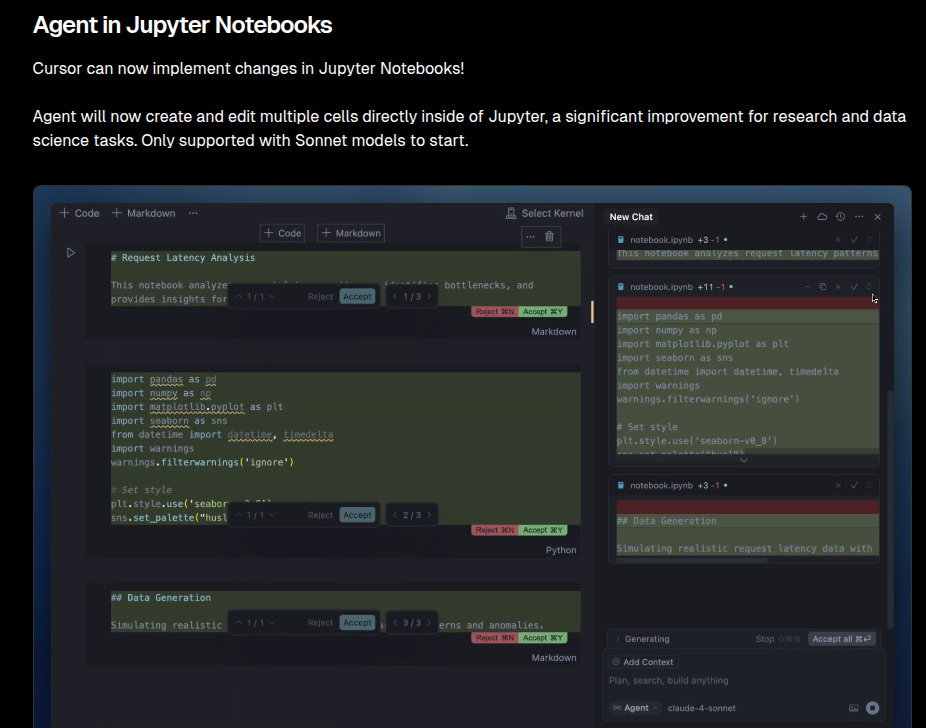Screen dimensions: 926x728
Task: Open the cloud background agents icon
Action: tap(821, 217)
